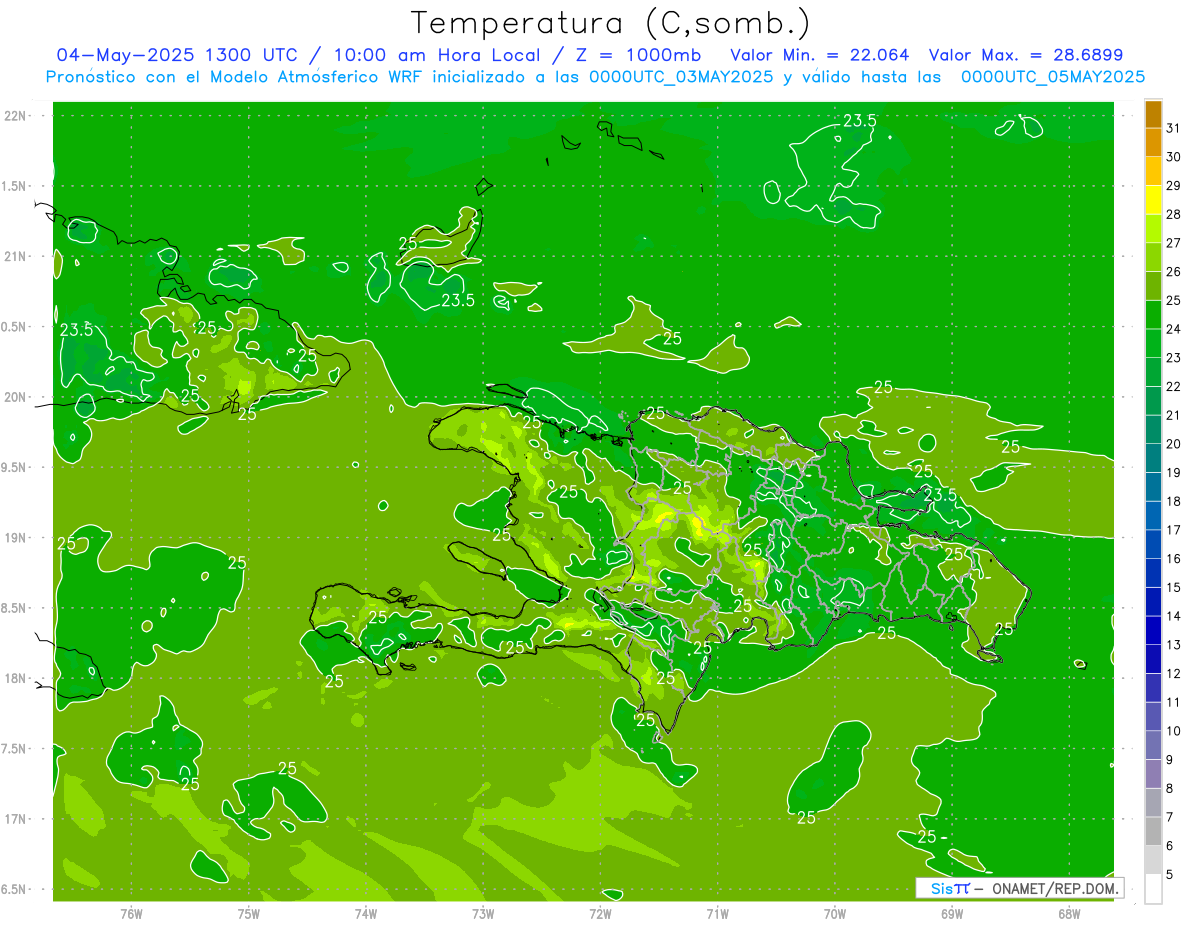Click the latitude label 6.5N
The image size is (1200, 927).
(14, 890)
